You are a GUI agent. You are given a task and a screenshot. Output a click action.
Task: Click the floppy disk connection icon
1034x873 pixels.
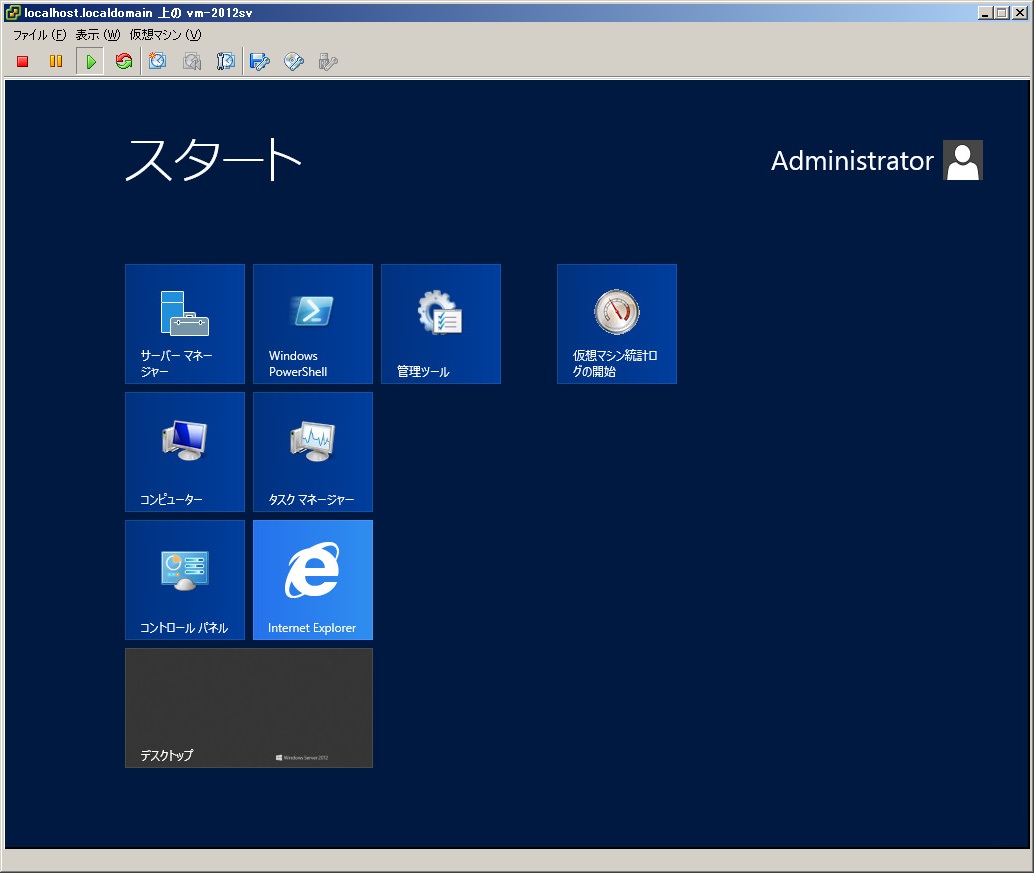click(x=260, y=61)
